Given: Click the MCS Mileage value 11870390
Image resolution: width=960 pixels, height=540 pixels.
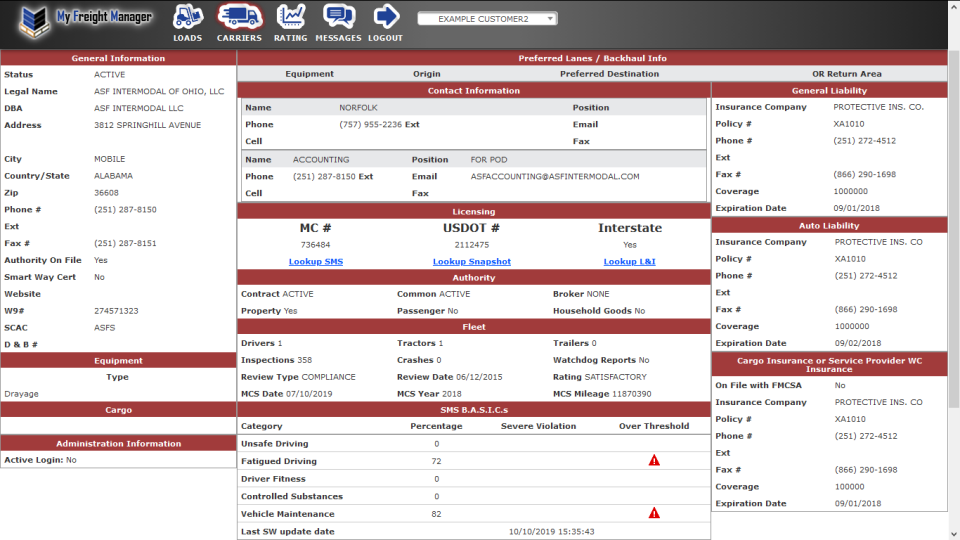Looking at the screenshot, I should point(632,394).
